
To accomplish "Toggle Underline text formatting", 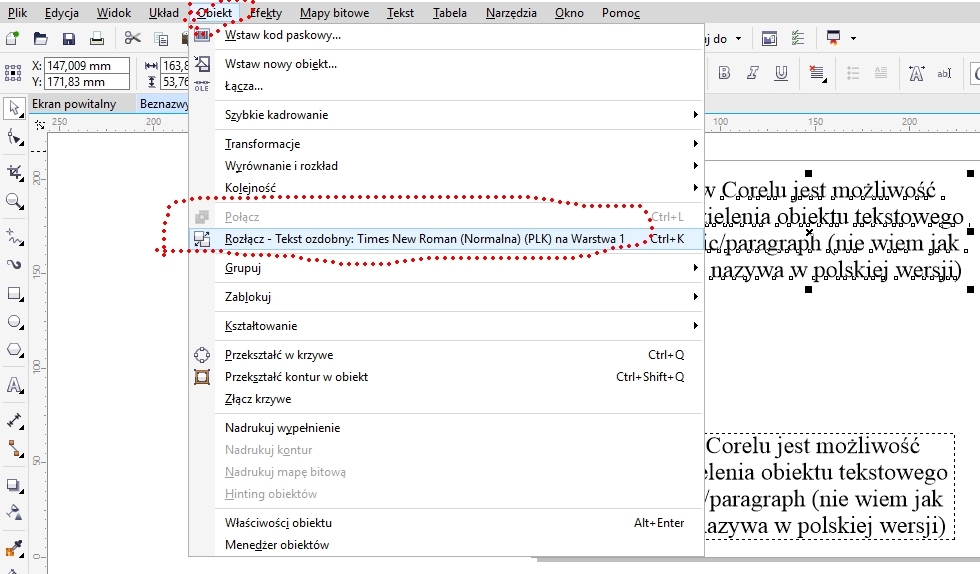I will point(781,73).
